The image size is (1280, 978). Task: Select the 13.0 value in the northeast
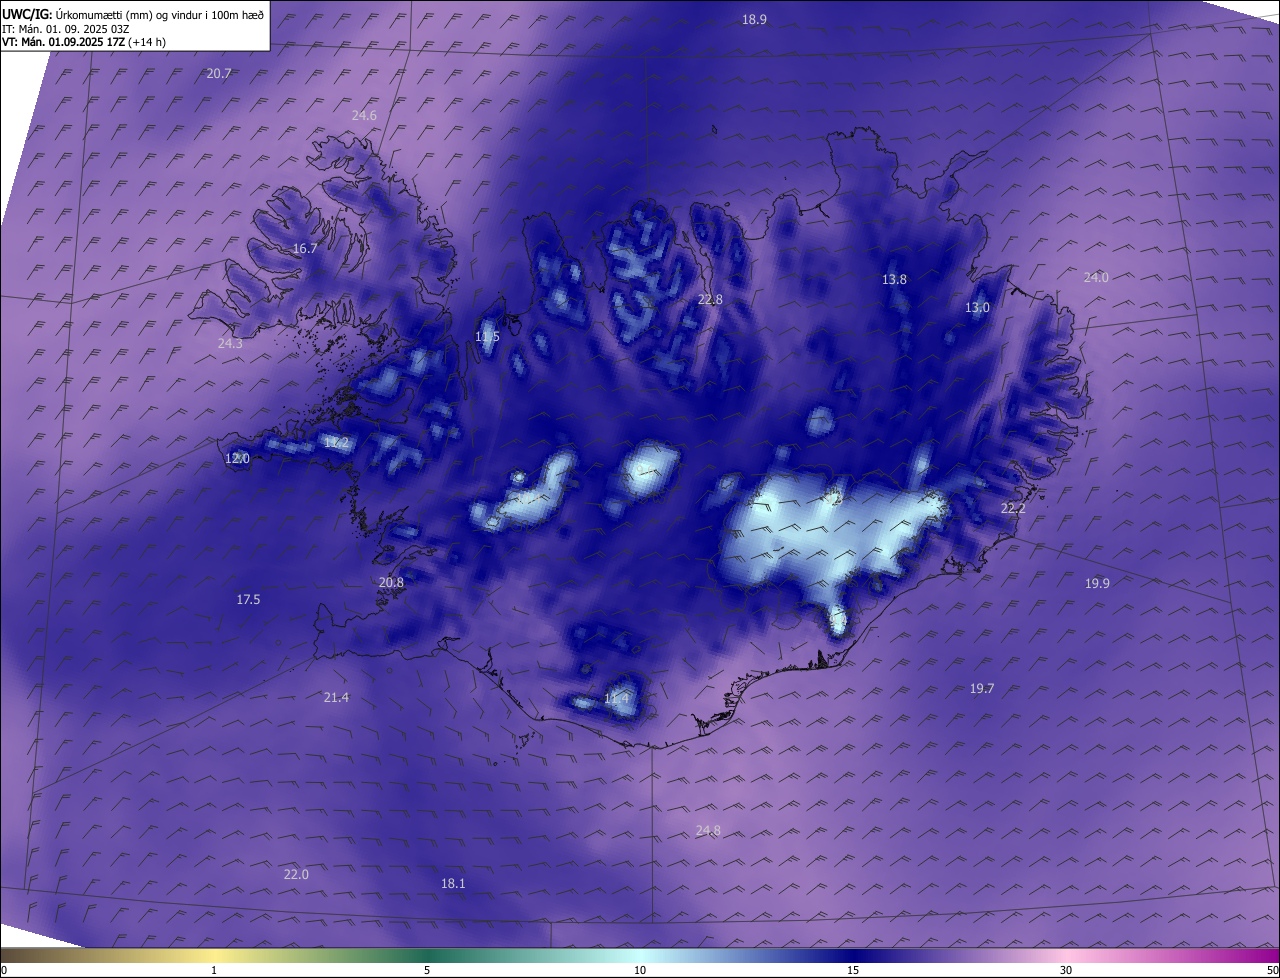point(977,308)
